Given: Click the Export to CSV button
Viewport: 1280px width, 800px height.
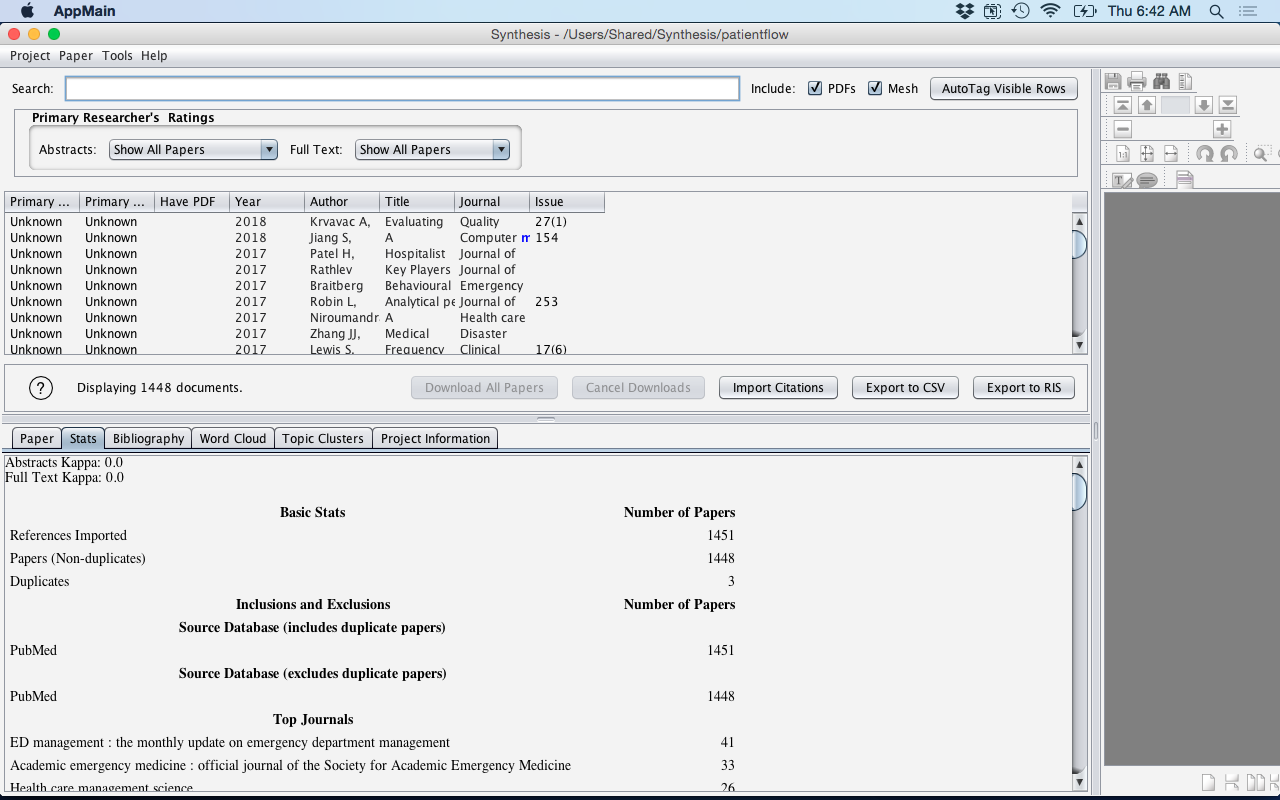Looking at the screenshot, I should point(905,388).
